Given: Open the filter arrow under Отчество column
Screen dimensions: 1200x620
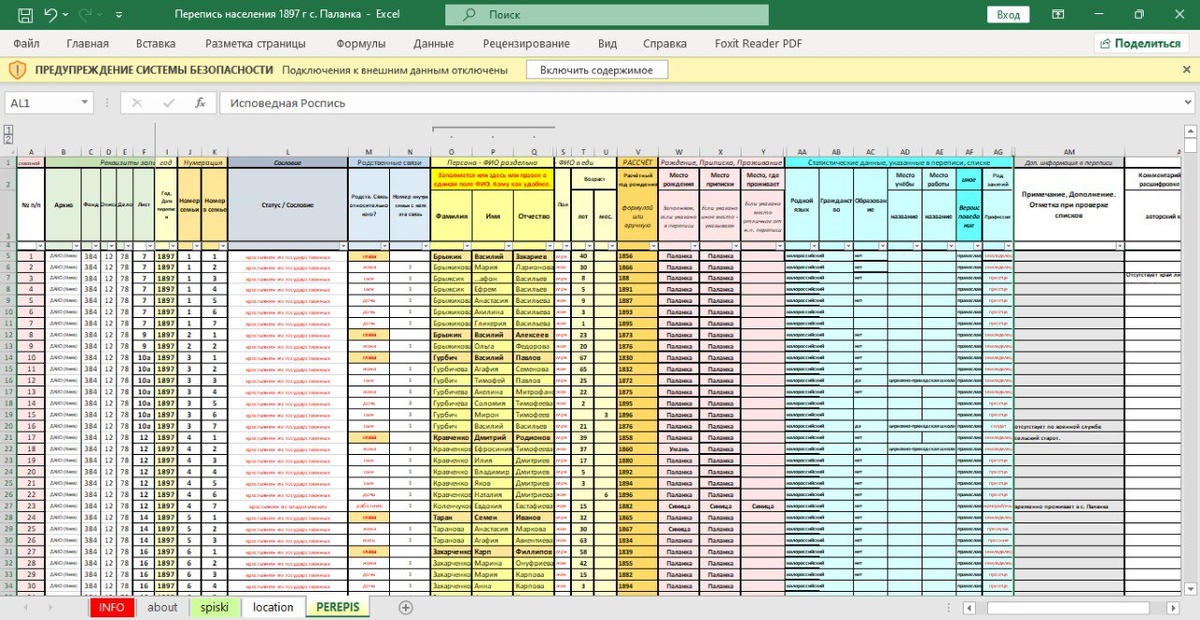Looking at the screenshot, I should pos(549,245).
